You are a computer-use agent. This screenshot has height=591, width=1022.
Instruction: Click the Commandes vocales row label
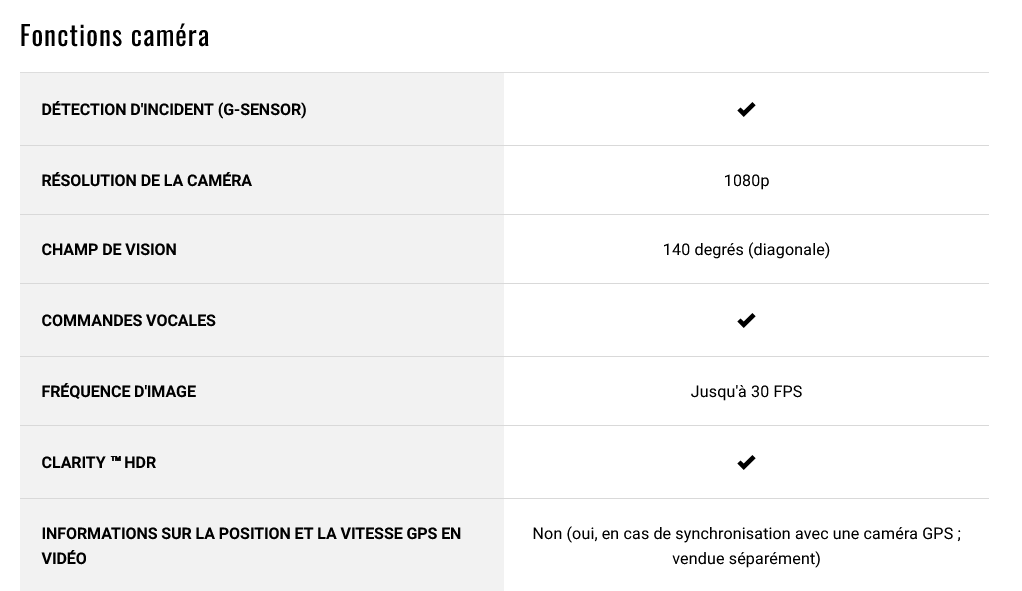point(128,321)
